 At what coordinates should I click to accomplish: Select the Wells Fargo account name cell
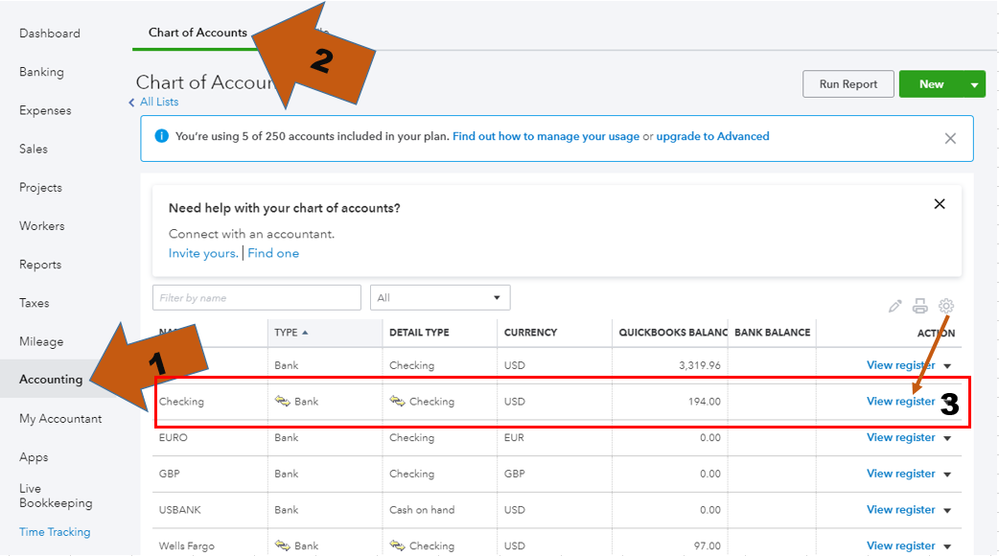click(187, 546)
